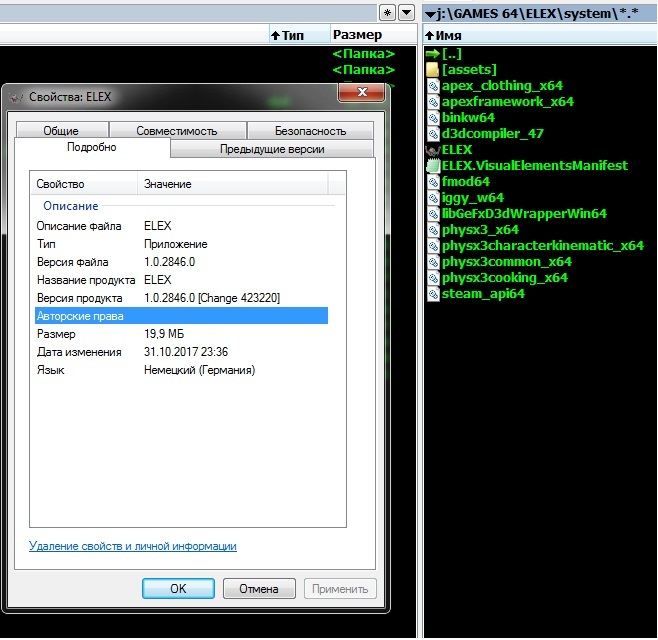Open the history dropdown arrow in left panel
The image size is (658, 640).
(x=406, y=13)
